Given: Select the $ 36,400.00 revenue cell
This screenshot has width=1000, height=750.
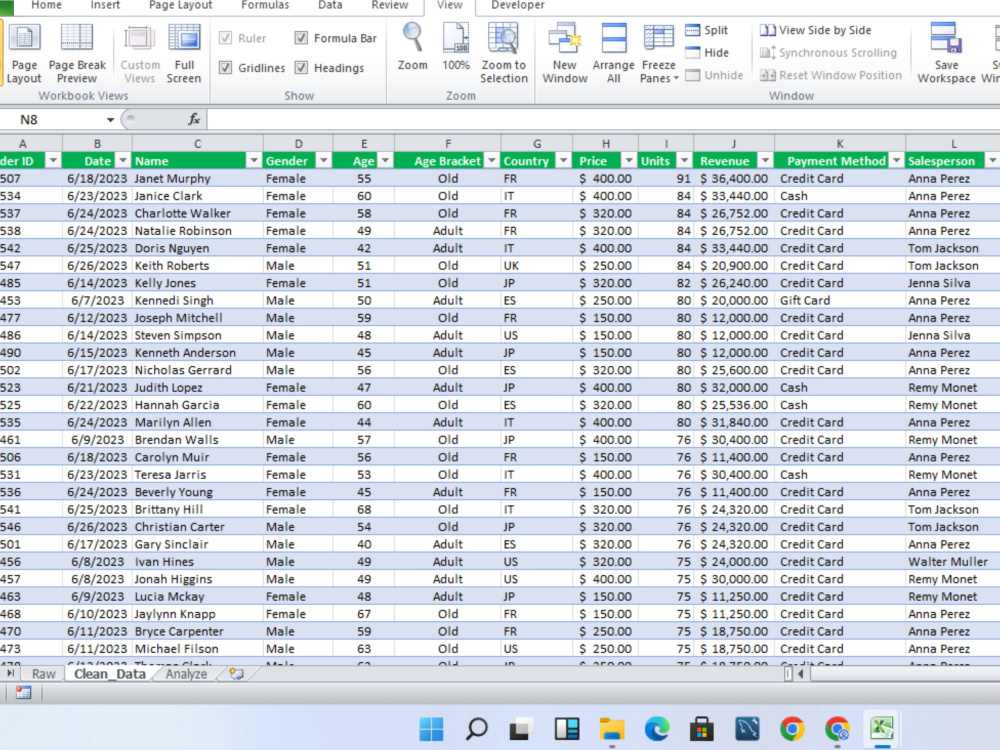Looking at the screenshot, I should pos(733,179).
